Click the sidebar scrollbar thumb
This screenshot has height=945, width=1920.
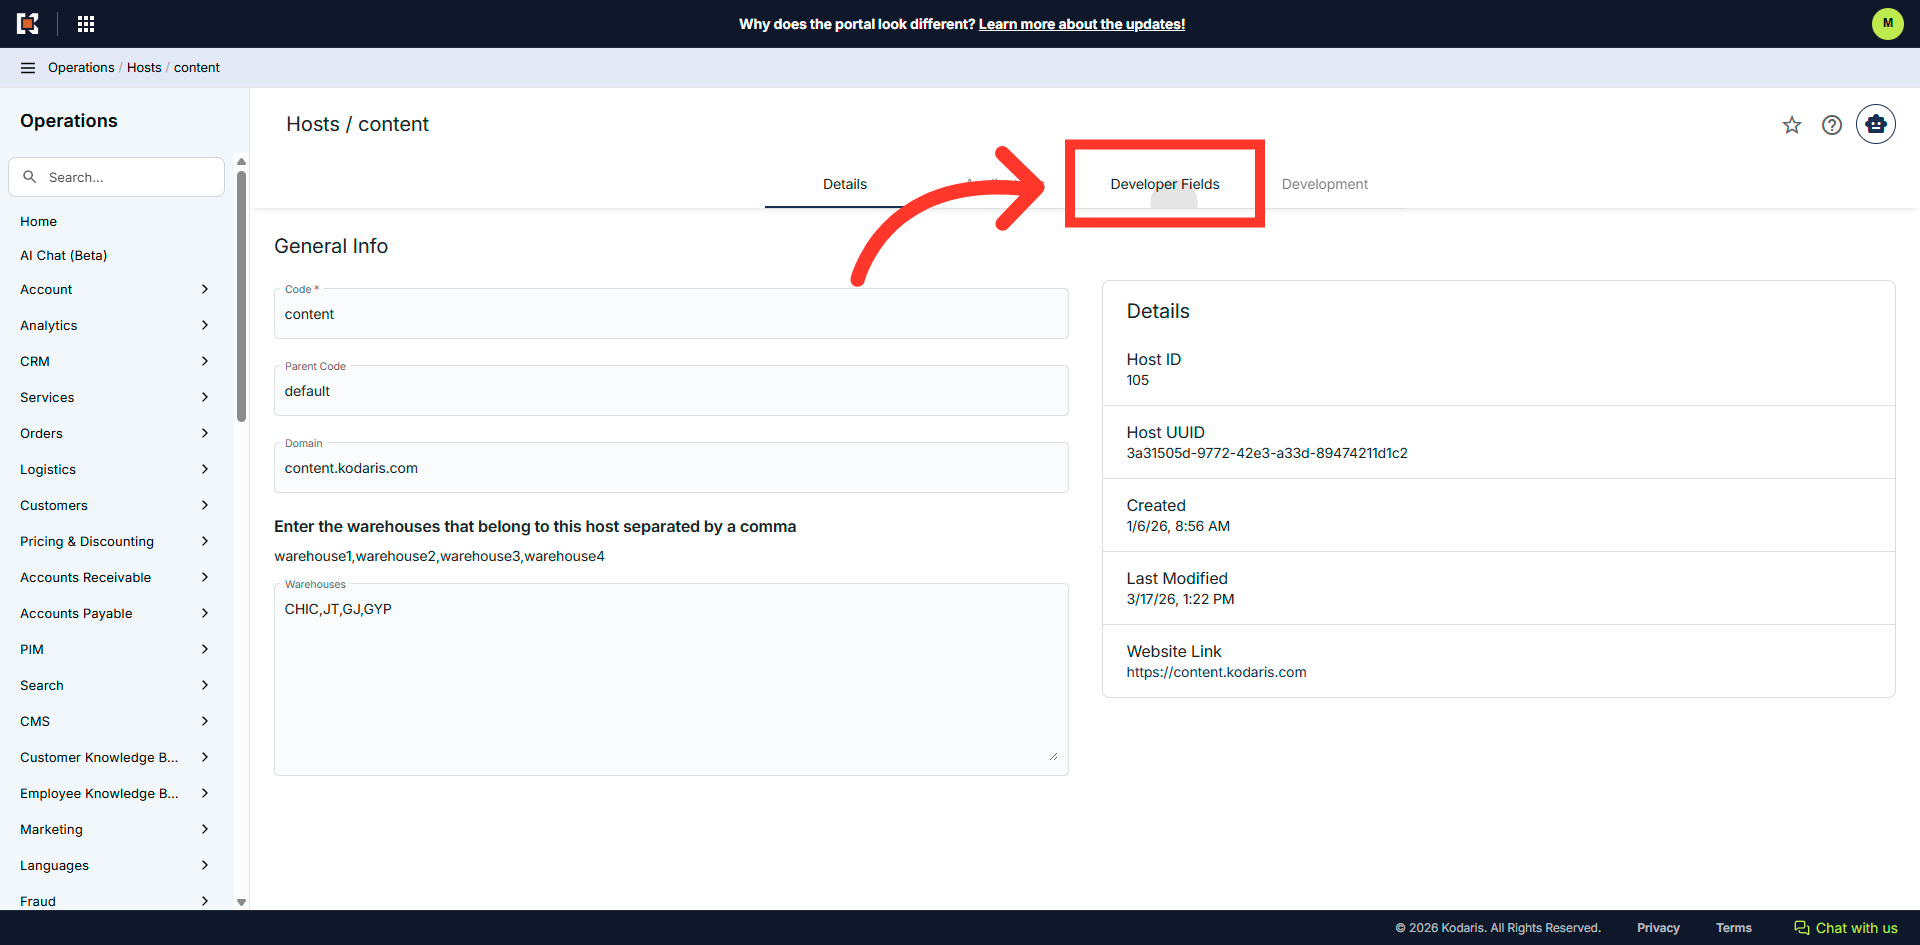pyautogui.click(x=241, y=296)
